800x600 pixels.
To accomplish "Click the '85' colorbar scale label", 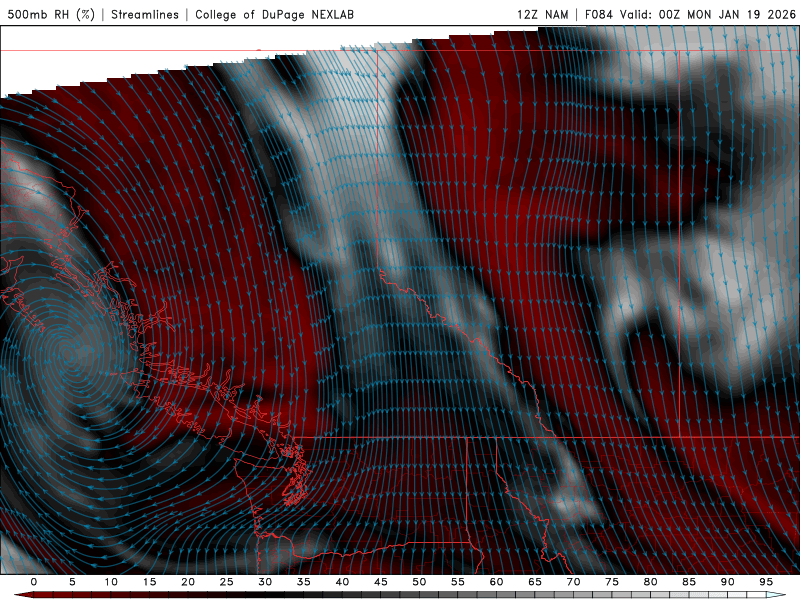I will (x=689, y=582).
